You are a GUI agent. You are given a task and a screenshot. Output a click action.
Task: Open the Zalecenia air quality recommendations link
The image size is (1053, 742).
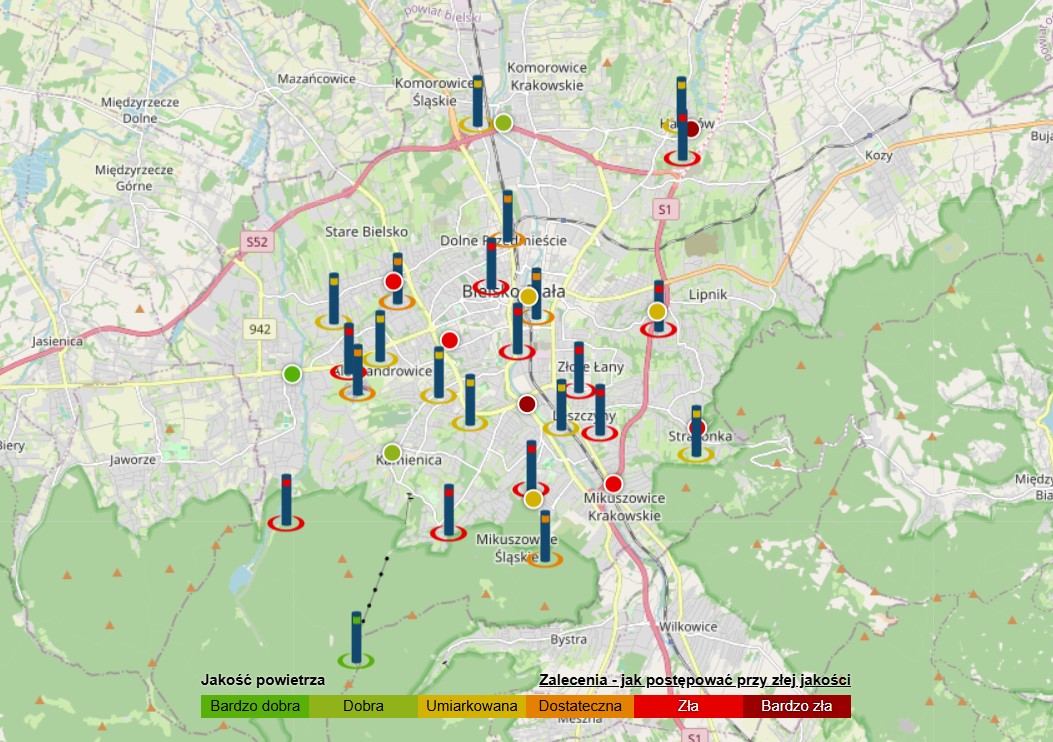point(694,680)
